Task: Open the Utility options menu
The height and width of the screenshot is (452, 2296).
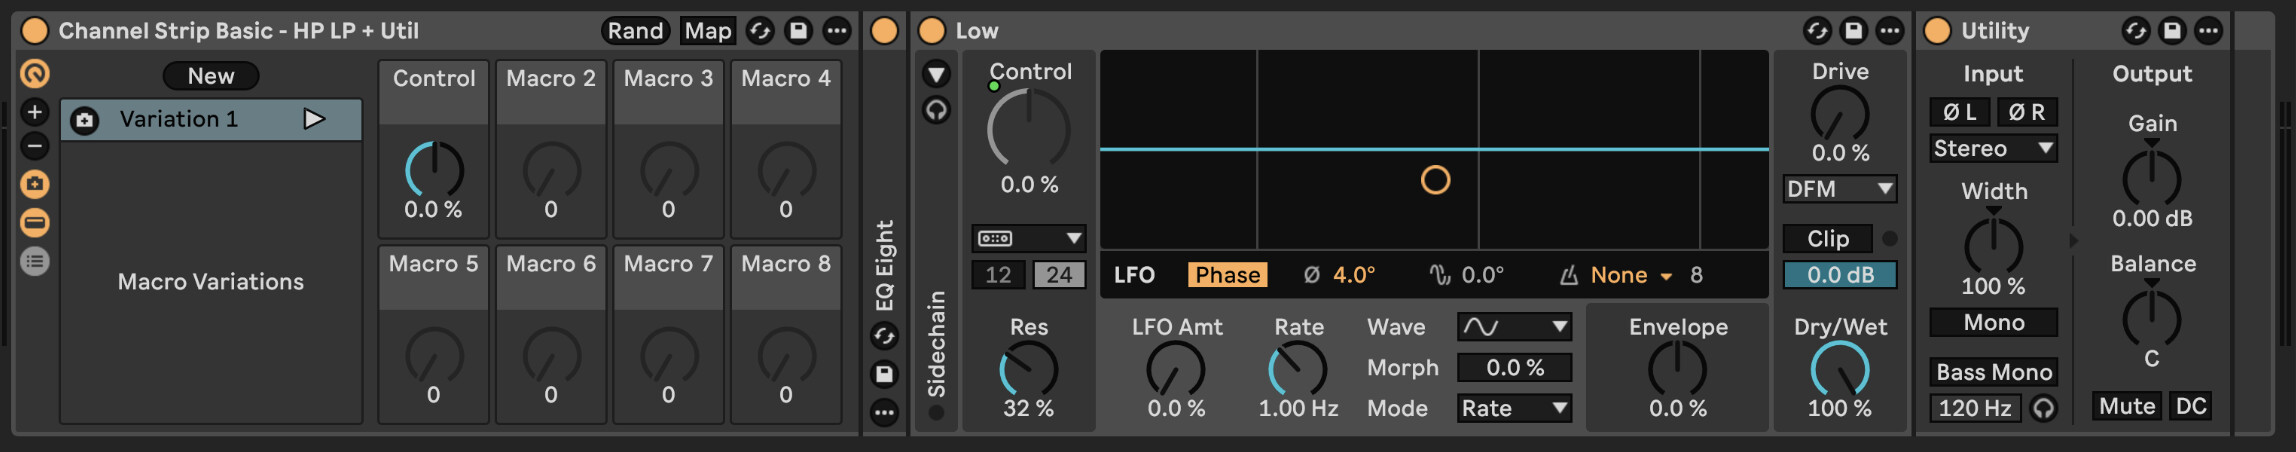Action: (x=2208, y=31)
